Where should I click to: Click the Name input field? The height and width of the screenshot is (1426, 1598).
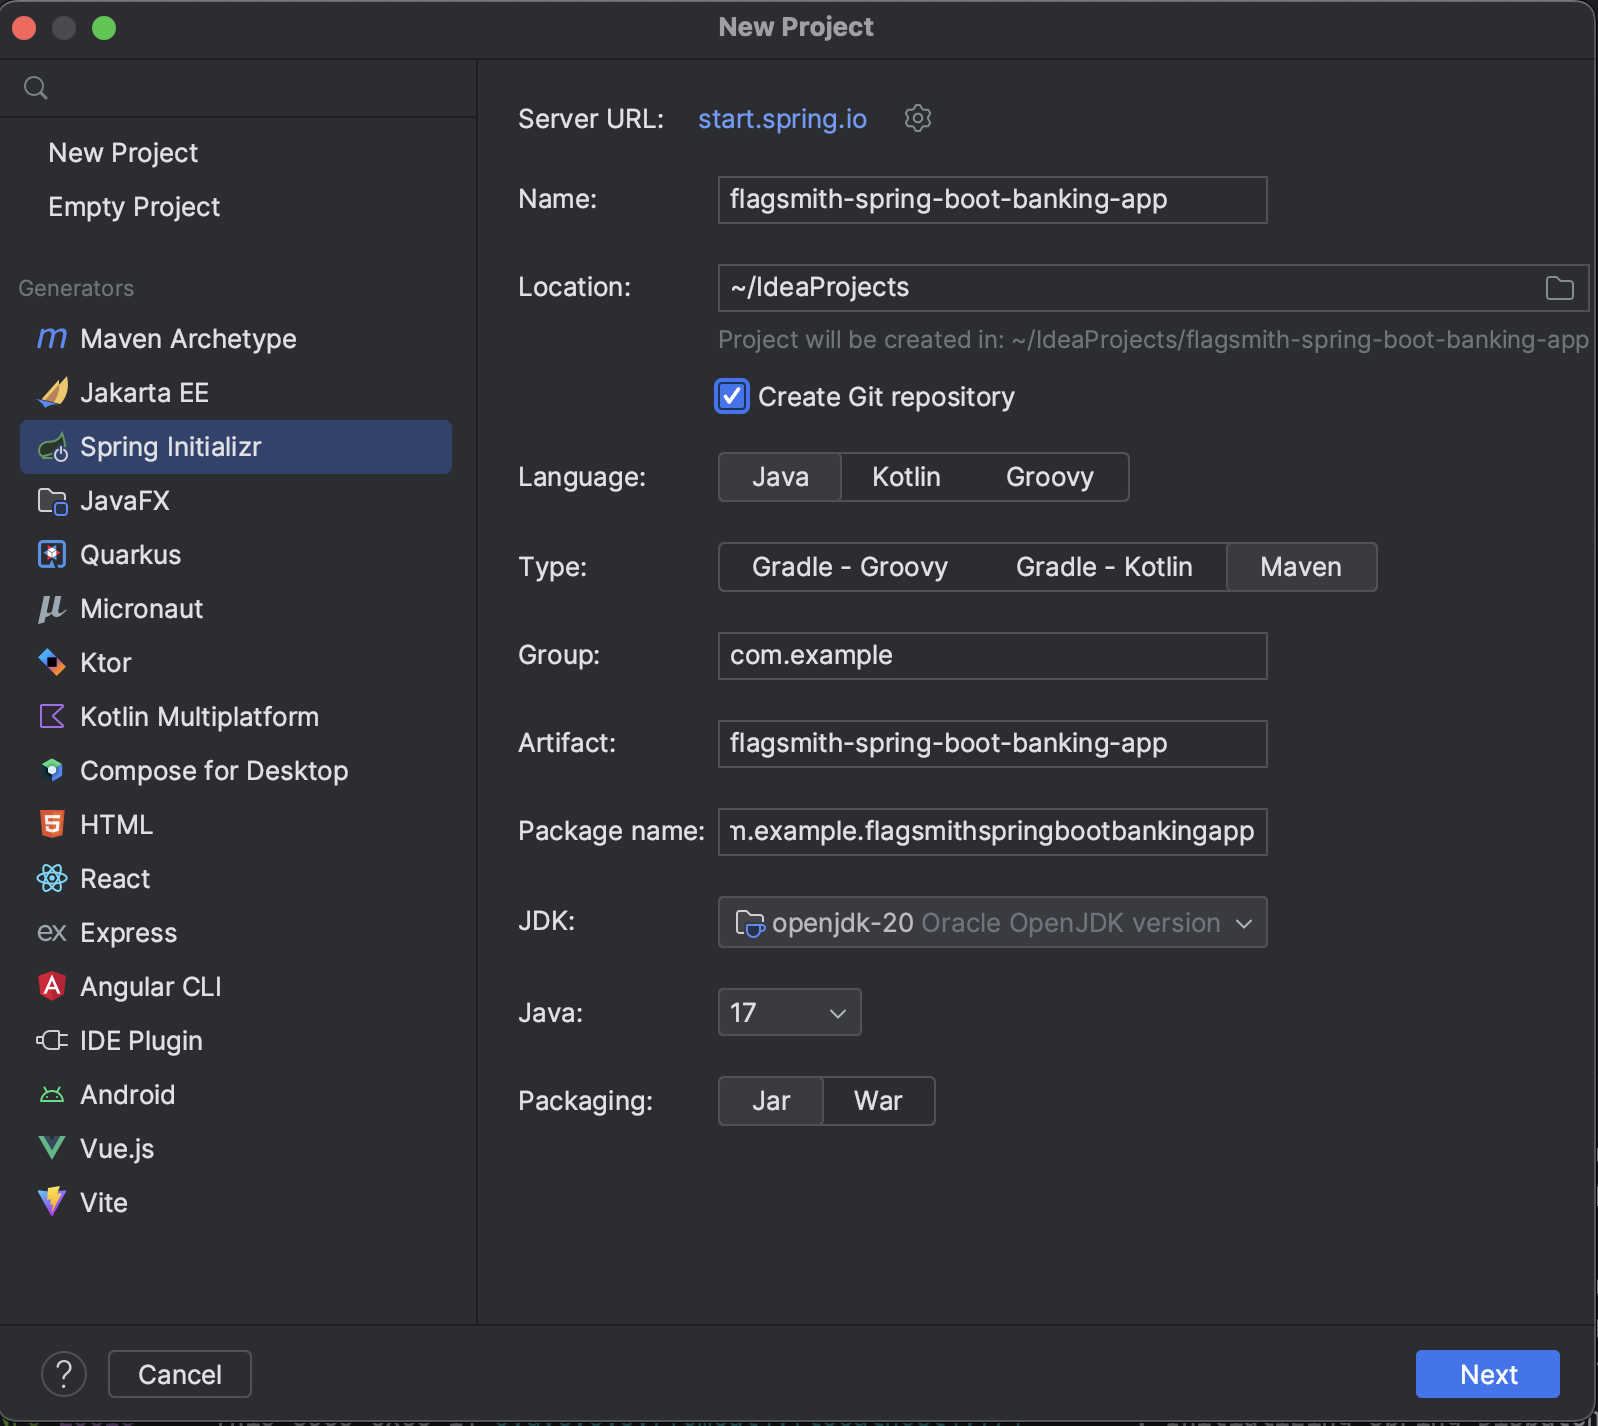pos(993,200)
